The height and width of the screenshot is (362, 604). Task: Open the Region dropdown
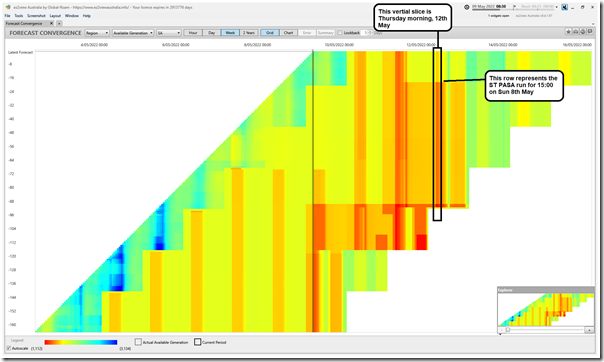[97, 33]
